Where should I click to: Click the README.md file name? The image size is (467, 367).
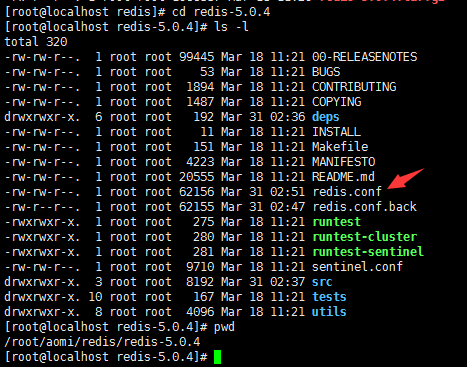pos(343,177)
